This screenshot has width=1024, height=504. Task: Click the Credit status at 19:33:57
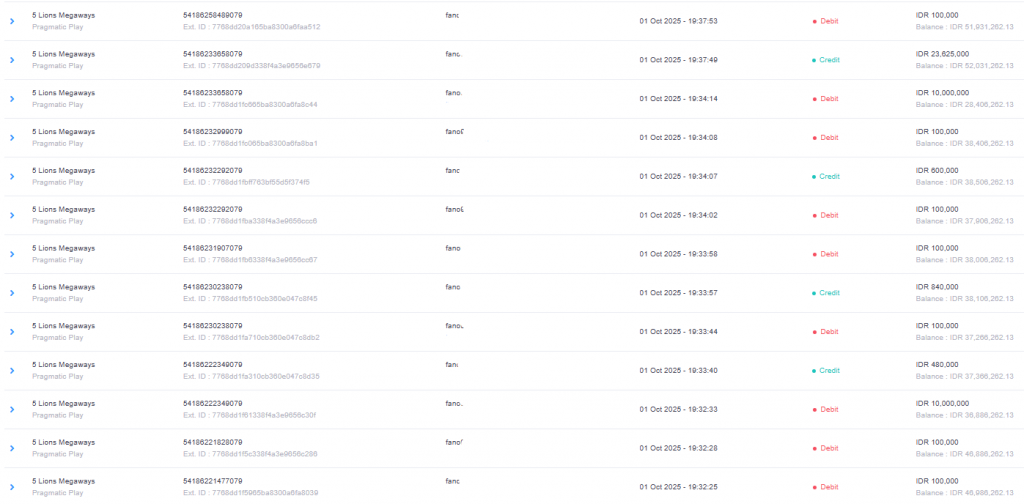828,293
